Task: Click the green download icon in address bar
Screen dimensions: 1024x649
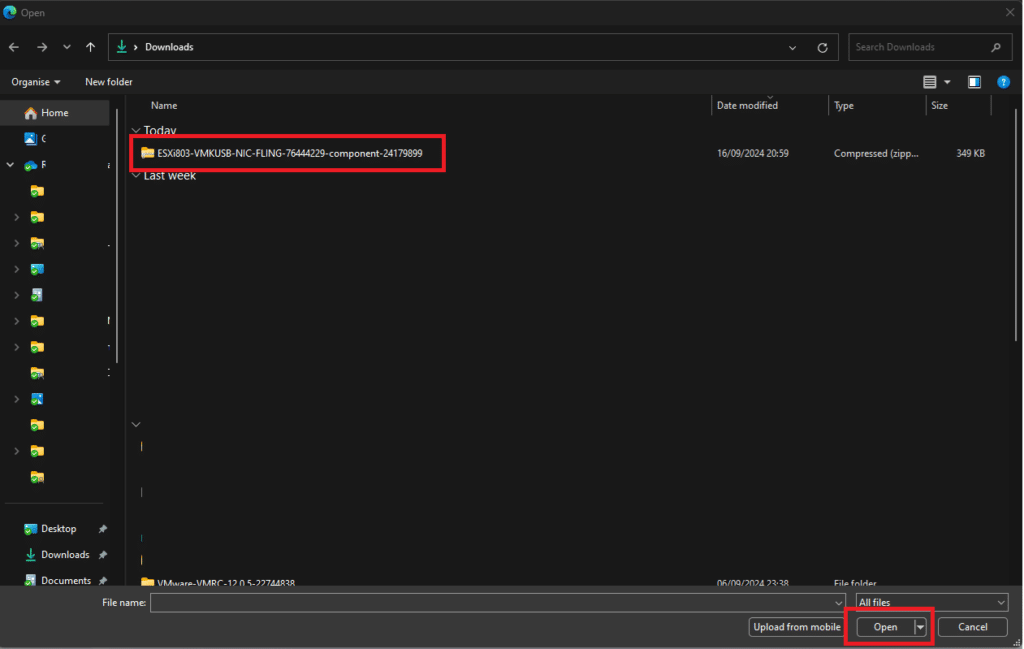Action: (x=121, y=47)
